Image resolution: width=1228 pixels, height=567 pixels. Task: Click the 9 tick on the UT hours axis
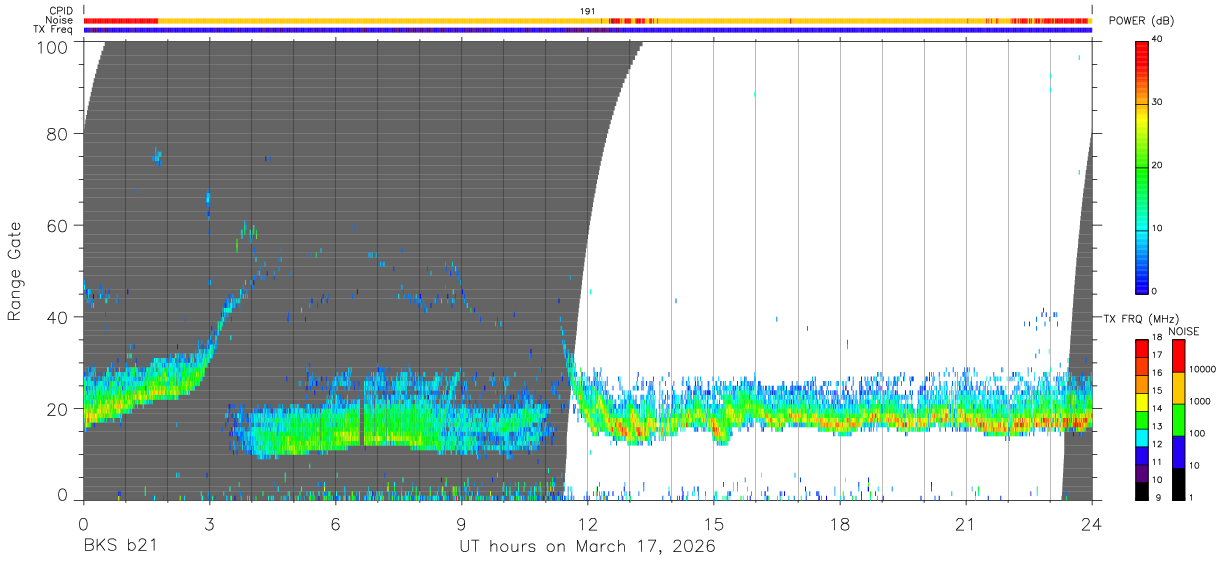(x=461, y=523)
